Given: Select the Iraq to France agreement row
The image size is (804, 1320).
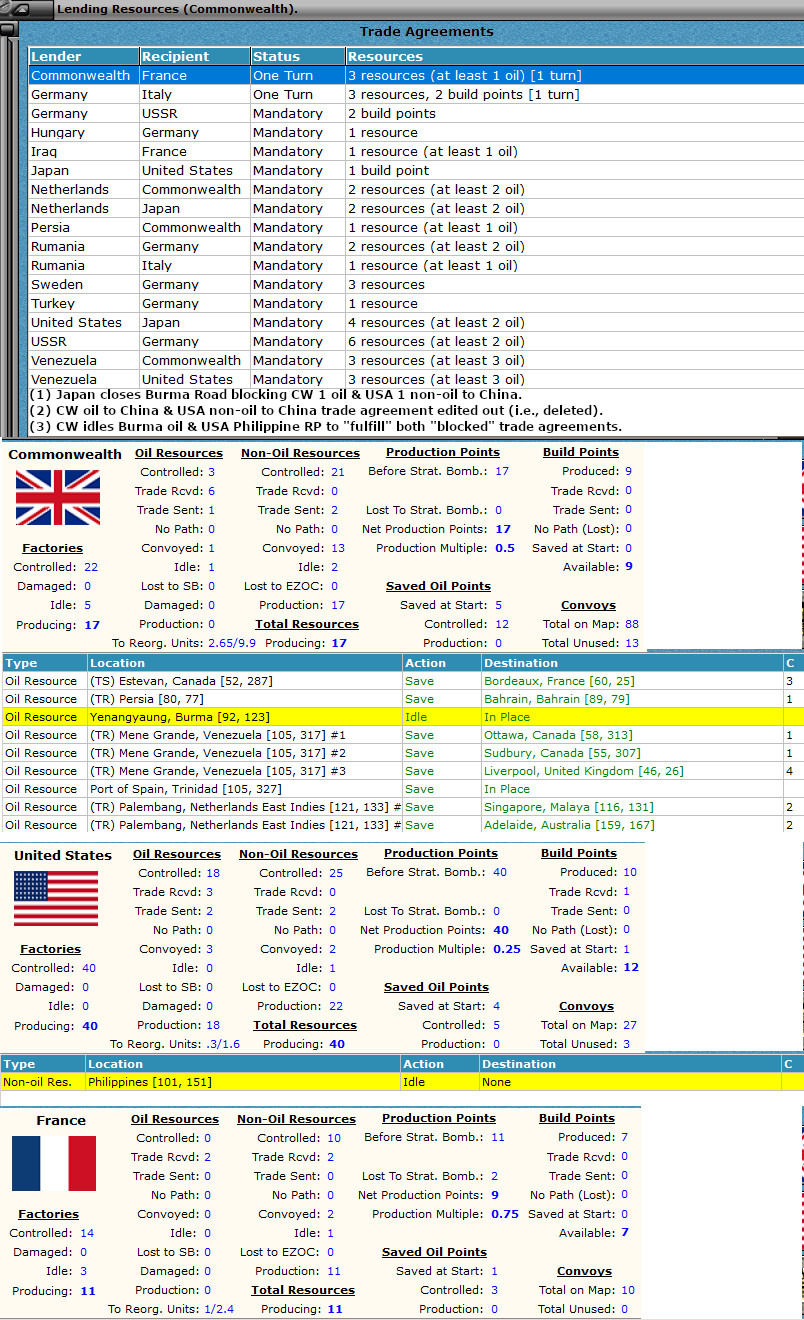Looking at the screenshot, I should tap(415, 151).
